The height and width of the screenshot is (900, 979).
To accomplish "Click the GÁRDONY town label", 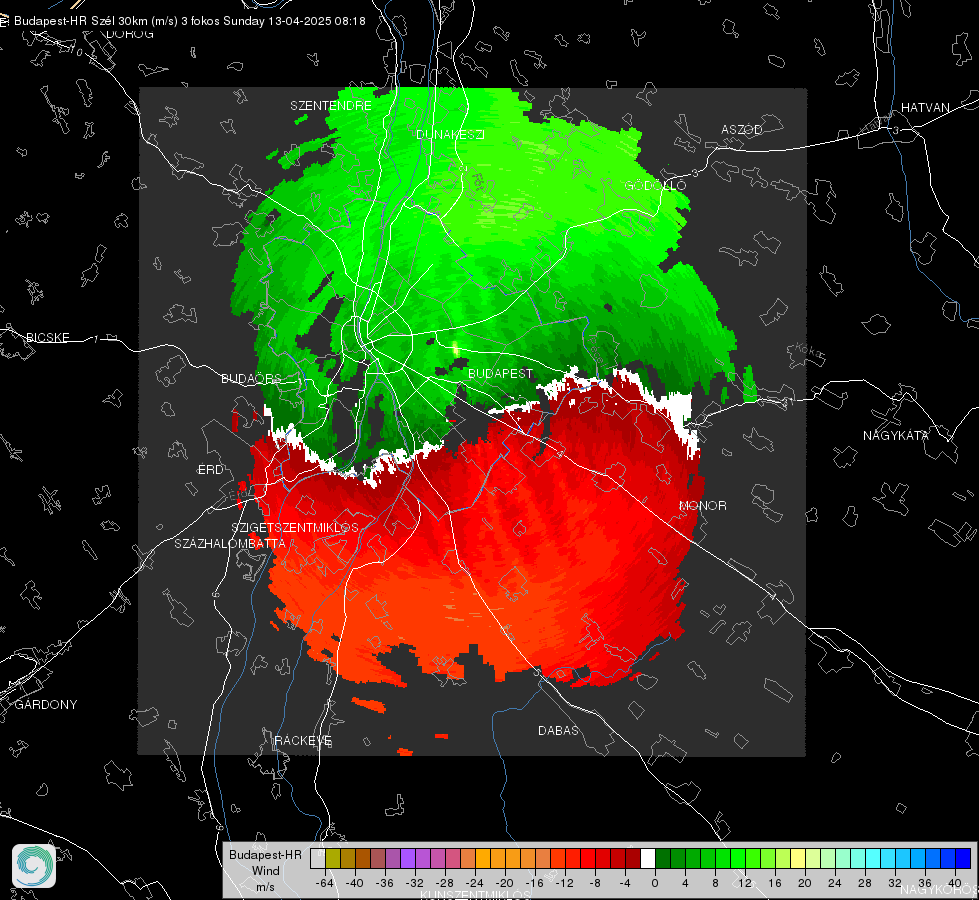I will click(46, 705).
